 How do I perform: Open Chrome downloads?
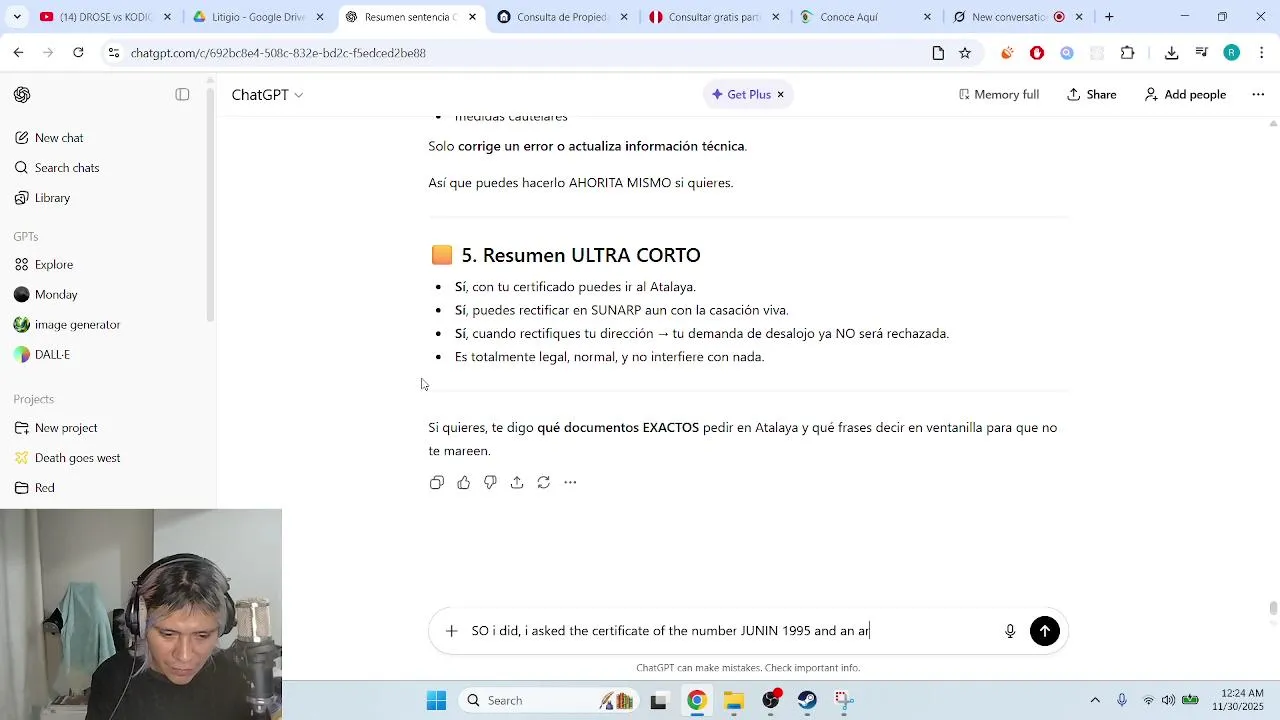click(x=1171, y=53)
